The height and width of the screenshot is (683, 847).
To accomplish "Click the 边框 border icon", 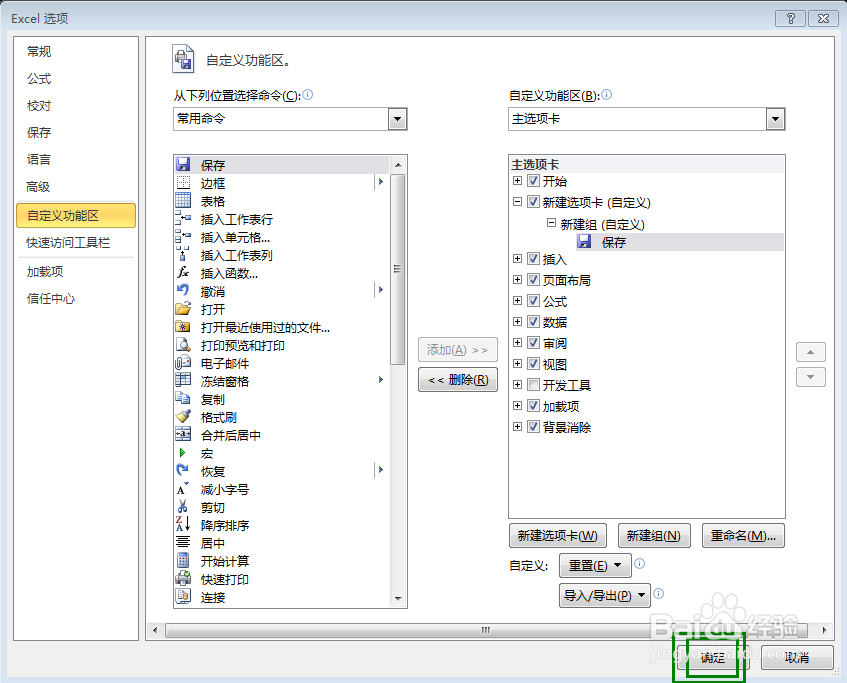I will pos(183,183).
